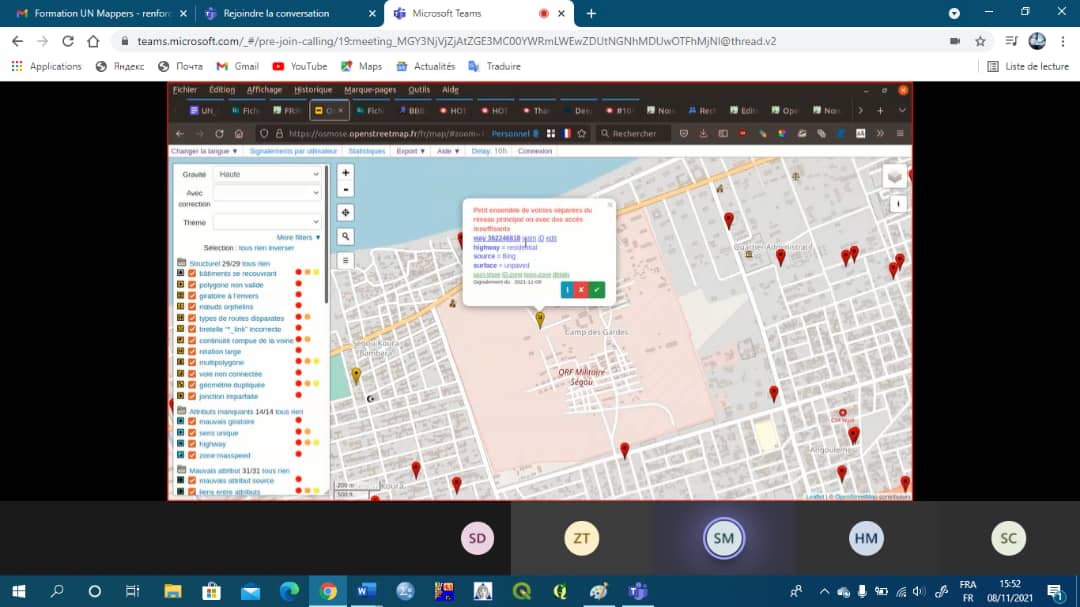Zoom out with the map minus button
Image resolution: width=1080 pixels, height=607 pixels.
pyautogui.click(x=346, y=189)
